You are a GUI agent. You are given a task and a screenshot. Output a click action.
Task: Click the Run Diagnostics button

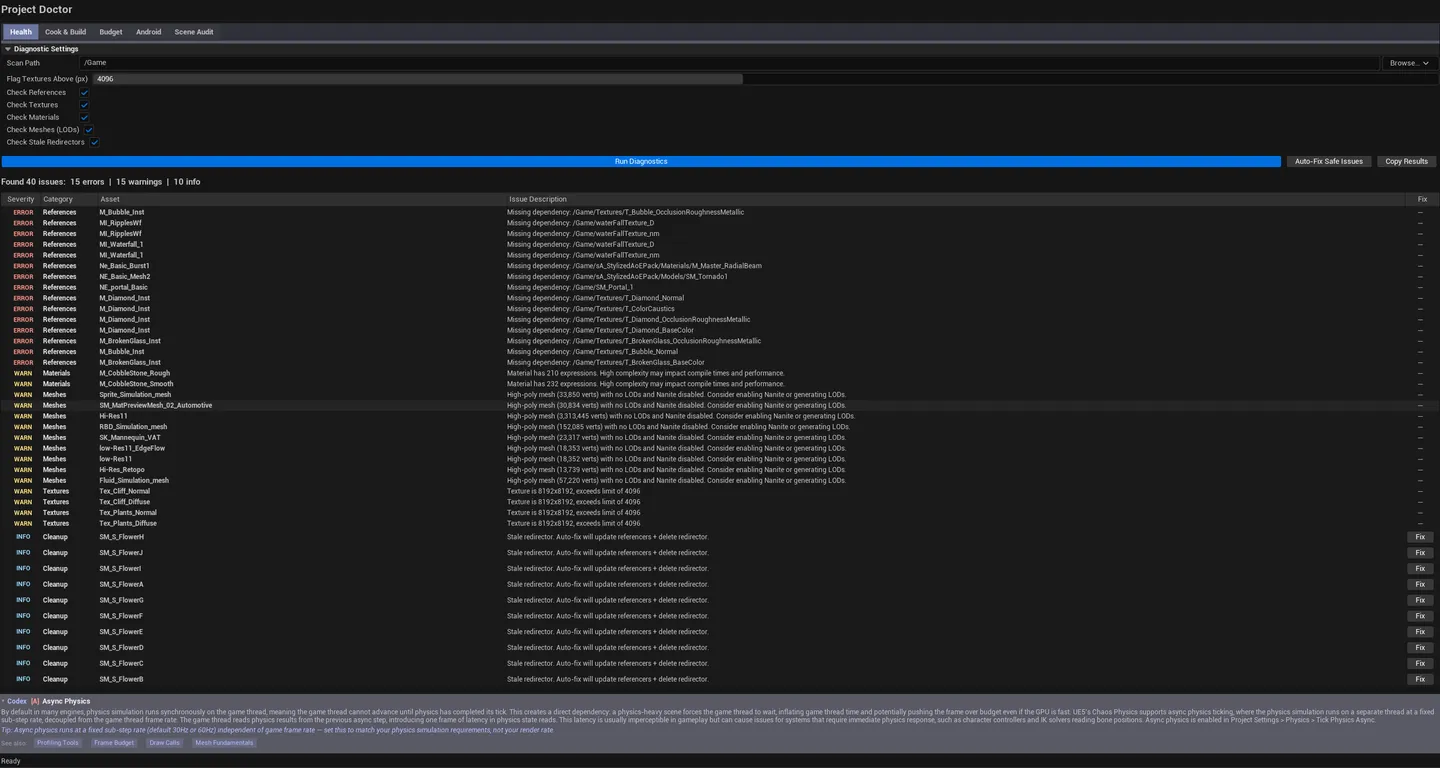coord(641,161)
